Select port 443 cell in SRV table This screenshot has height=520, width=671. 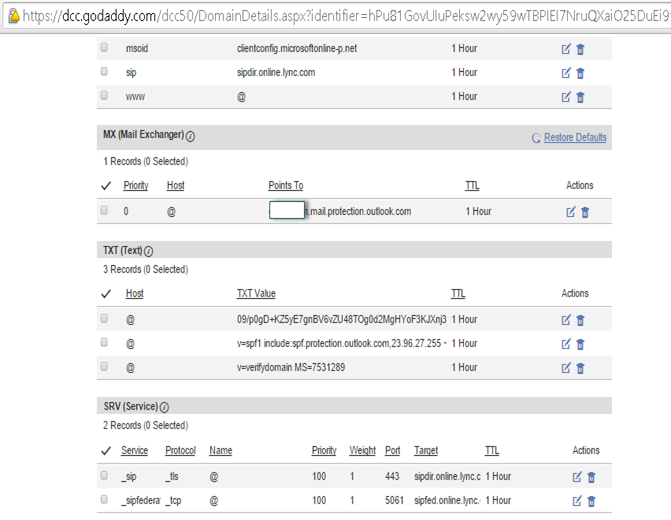pyautogui.click(x=392, y=476)
